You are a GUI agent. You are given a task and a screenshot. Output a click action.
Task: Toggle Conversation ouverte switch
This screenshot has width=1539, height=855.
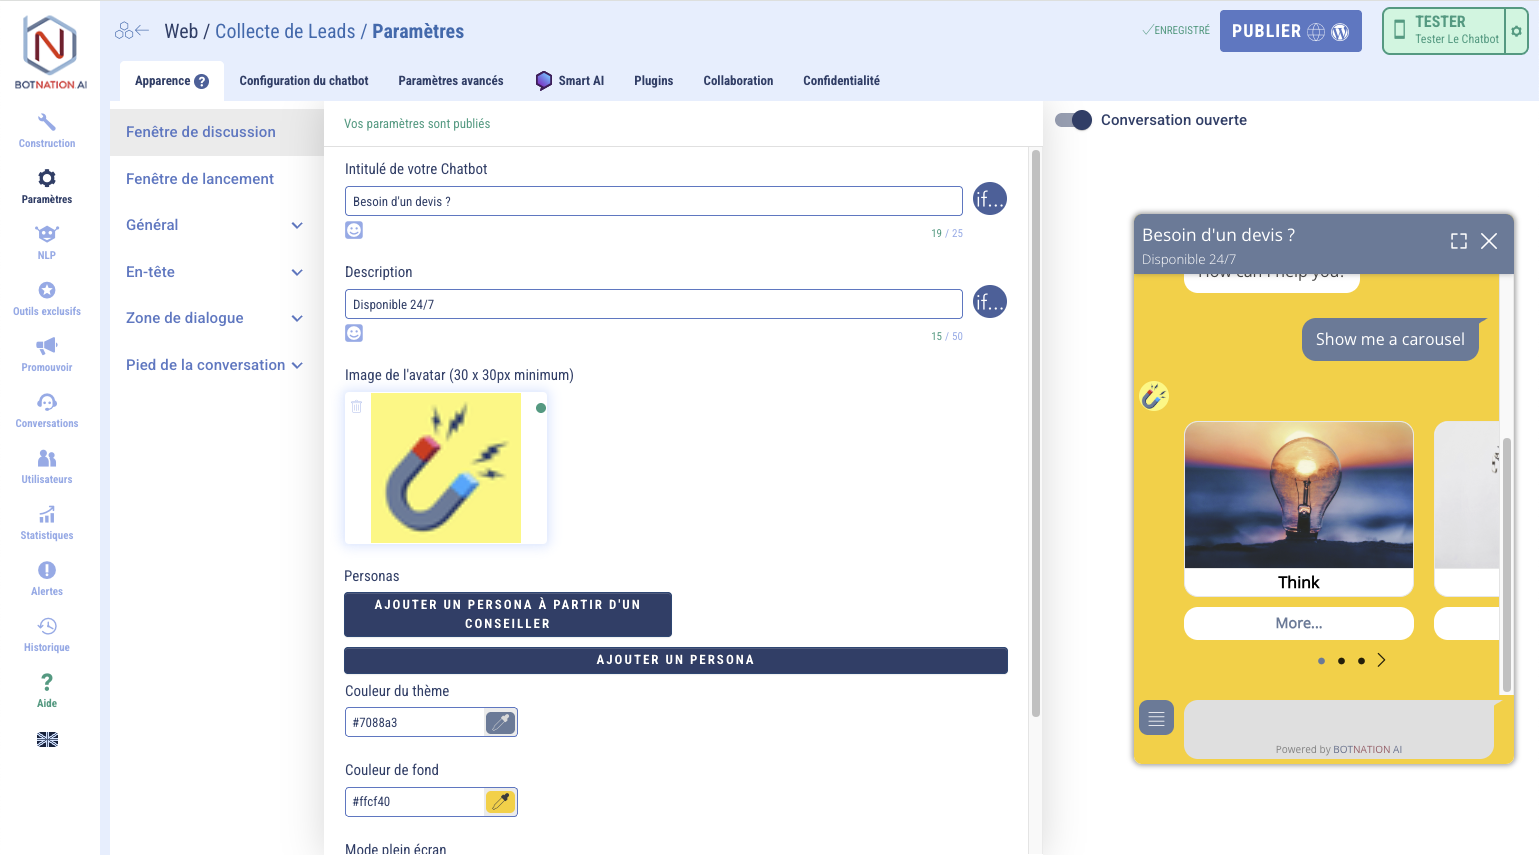[1073, 120]
